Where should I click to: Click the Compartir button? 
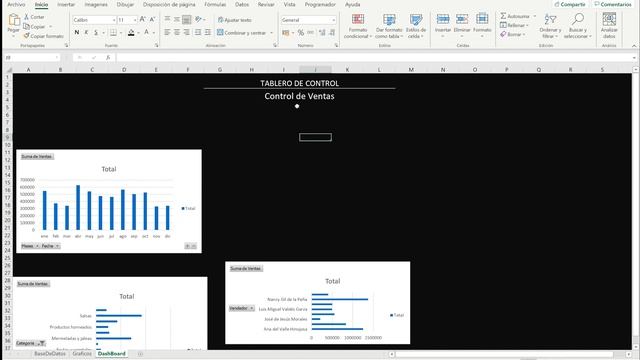570,4
